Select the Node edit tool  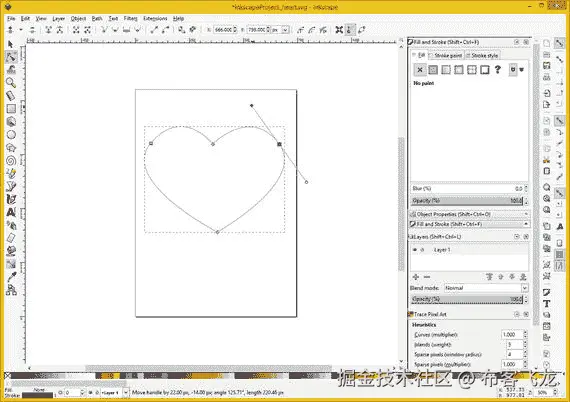tap(11, 57)
